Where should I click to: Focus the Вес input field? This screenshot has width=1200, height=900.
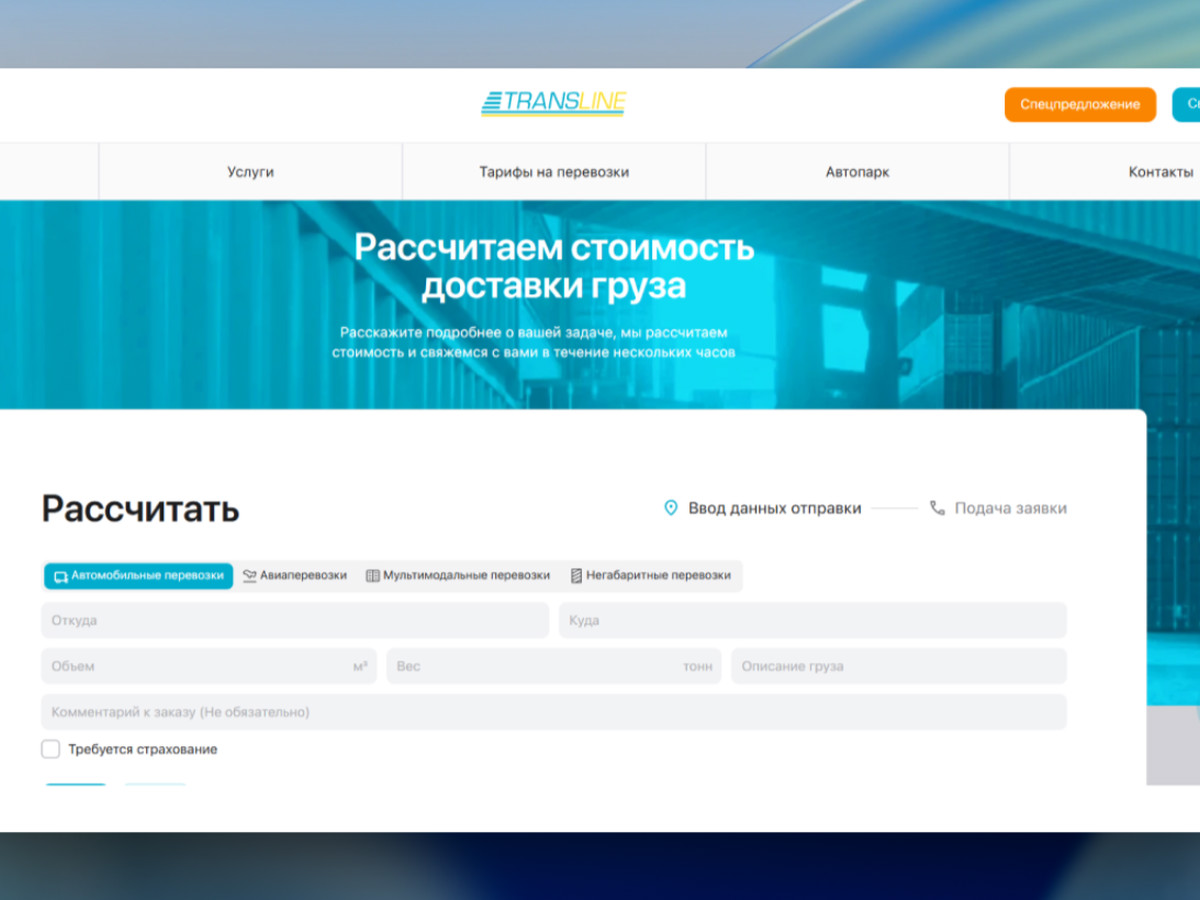coord(554,666)
